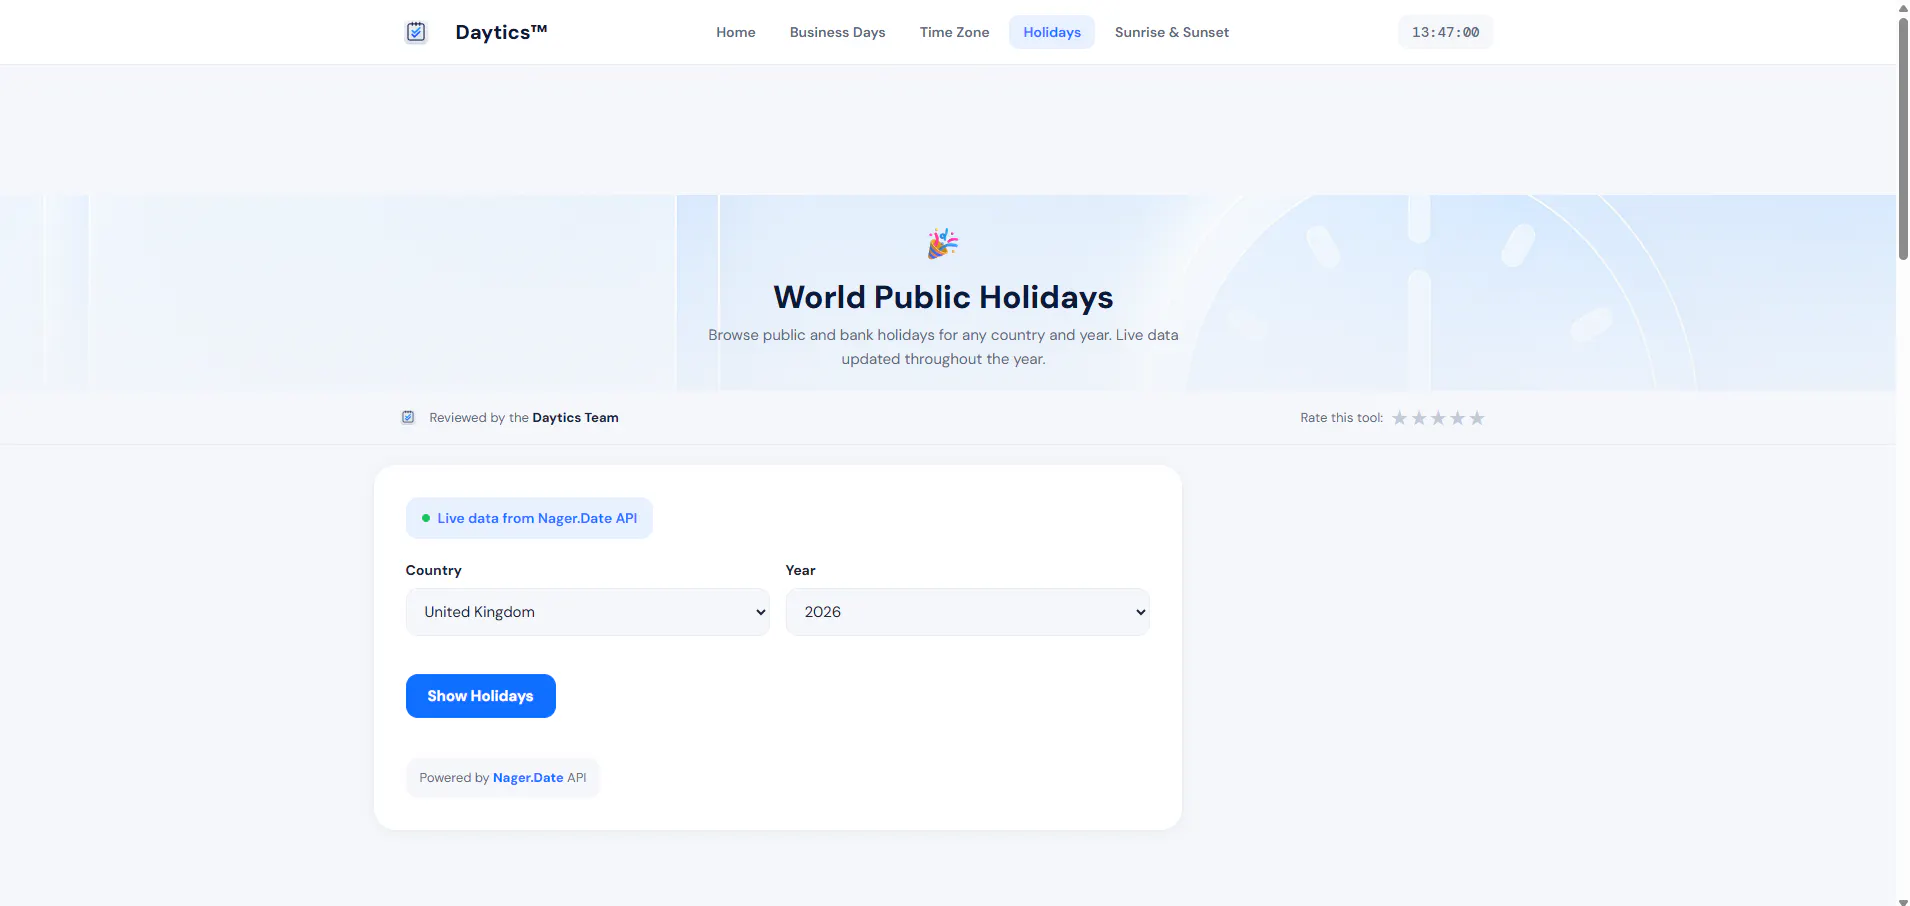Open the Business Days tool
1910x906 pixels.
click(838, 32)
